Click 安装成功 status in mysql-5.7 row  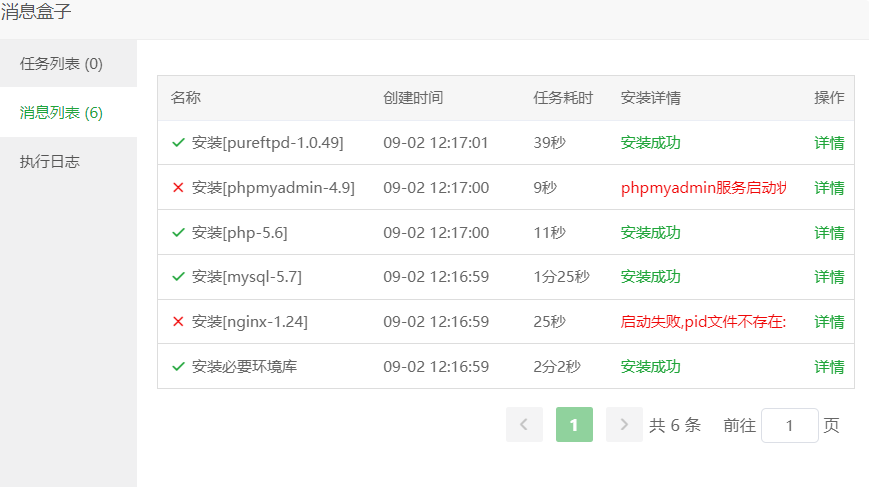[651, 276]
